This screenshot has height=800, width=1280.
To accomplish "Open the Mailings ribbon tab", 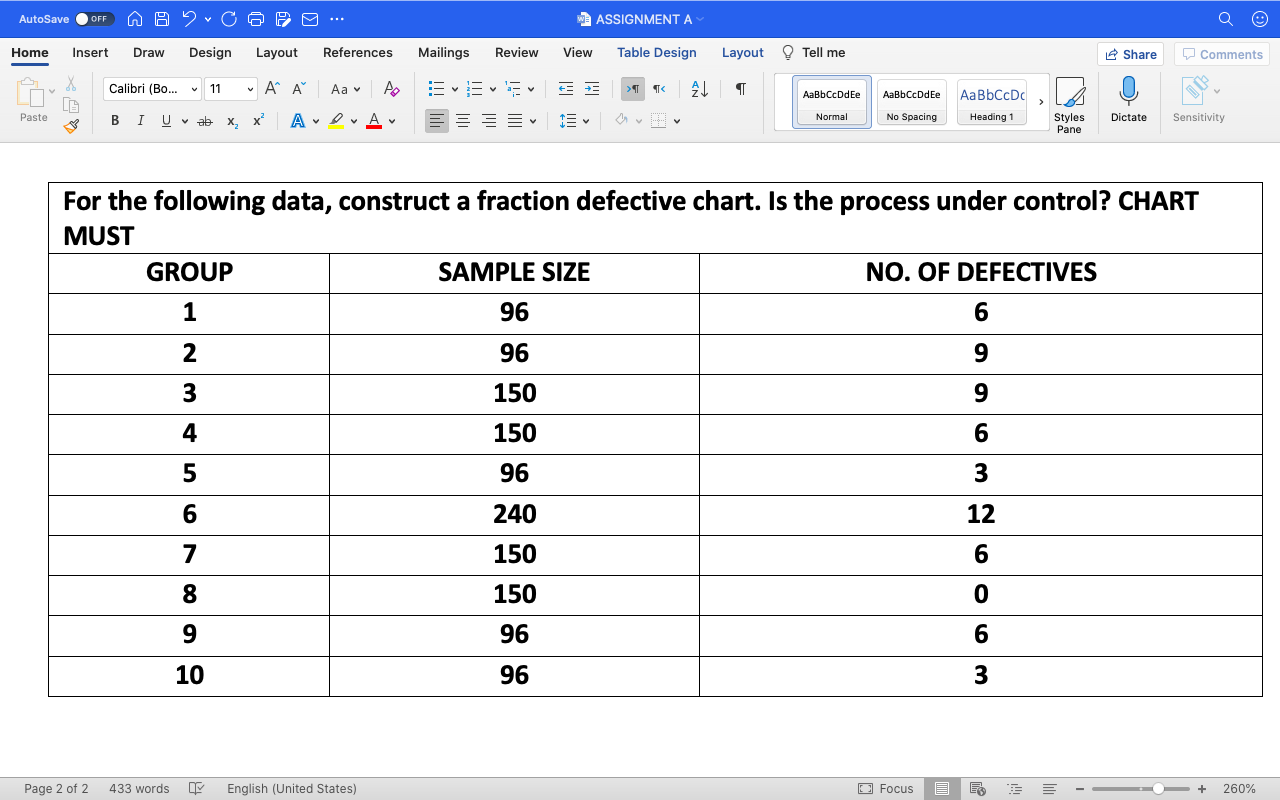I will (443, 52).
